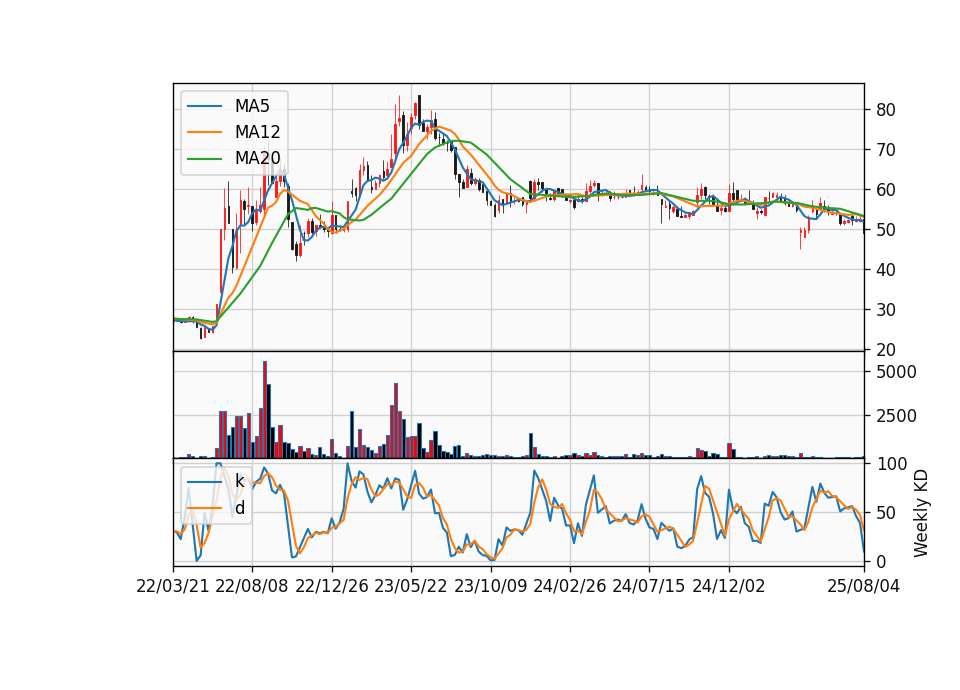This screenshot has height=690, width=960.
Task: Click the 24/12/02 date tick label
Action: pyautogui.click(x=729, y=586)
